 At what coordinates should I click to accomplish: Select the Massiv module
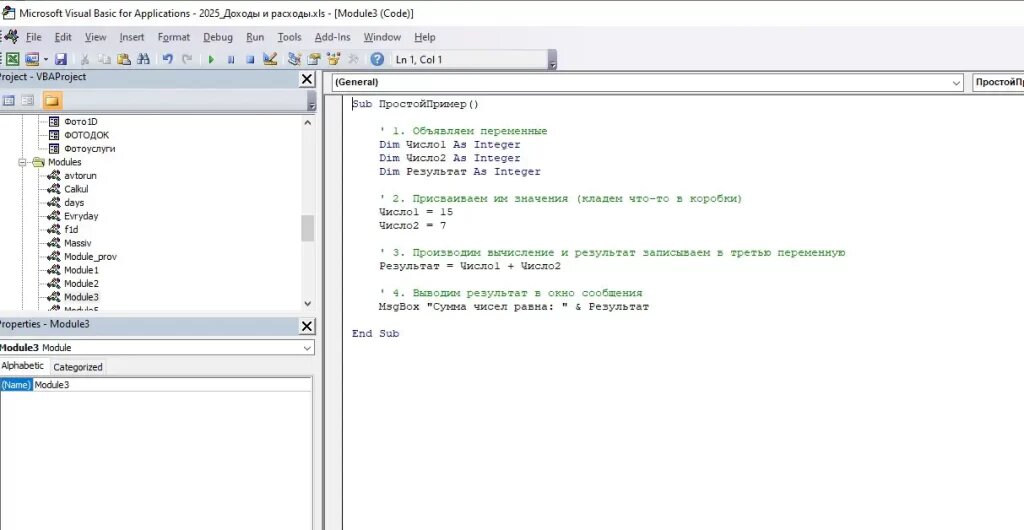click(x=77, y=243)
